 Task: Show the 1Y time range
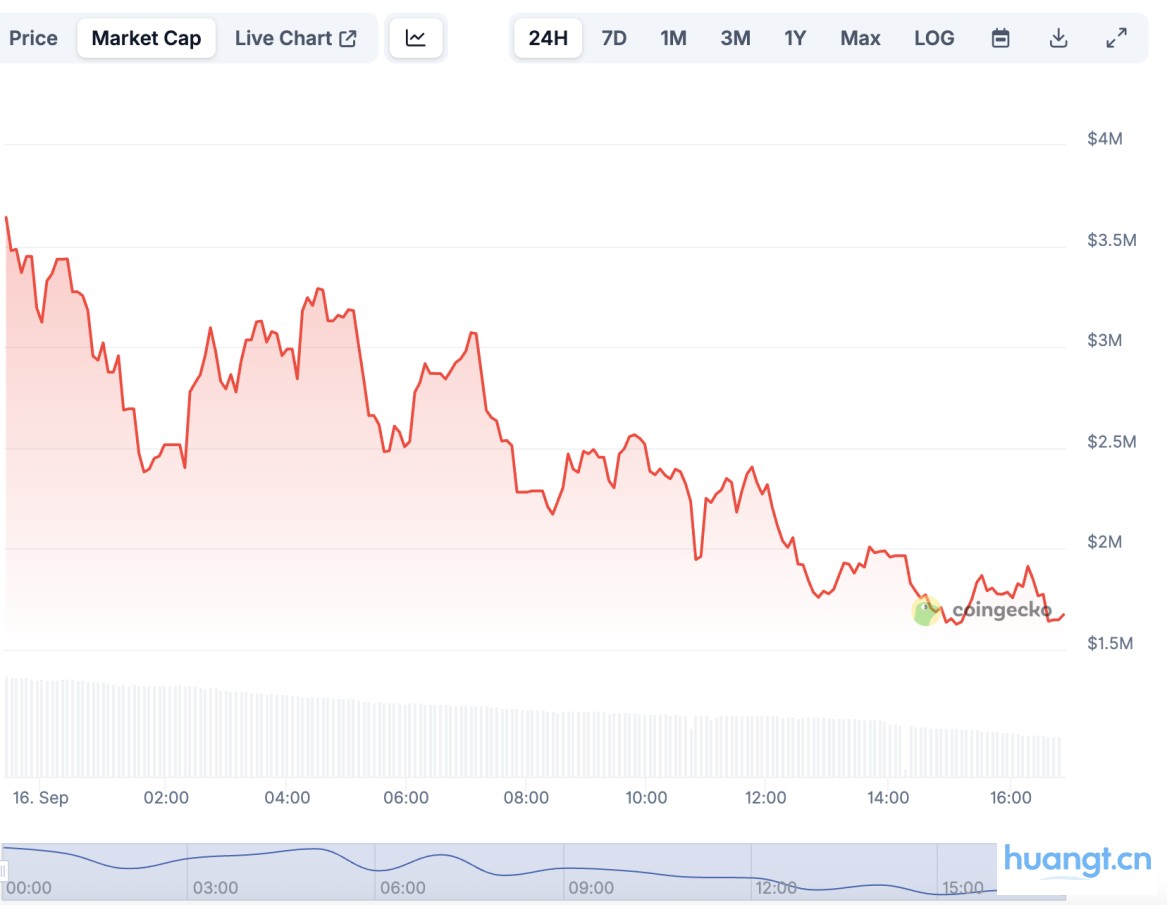[x=795, y=38]
